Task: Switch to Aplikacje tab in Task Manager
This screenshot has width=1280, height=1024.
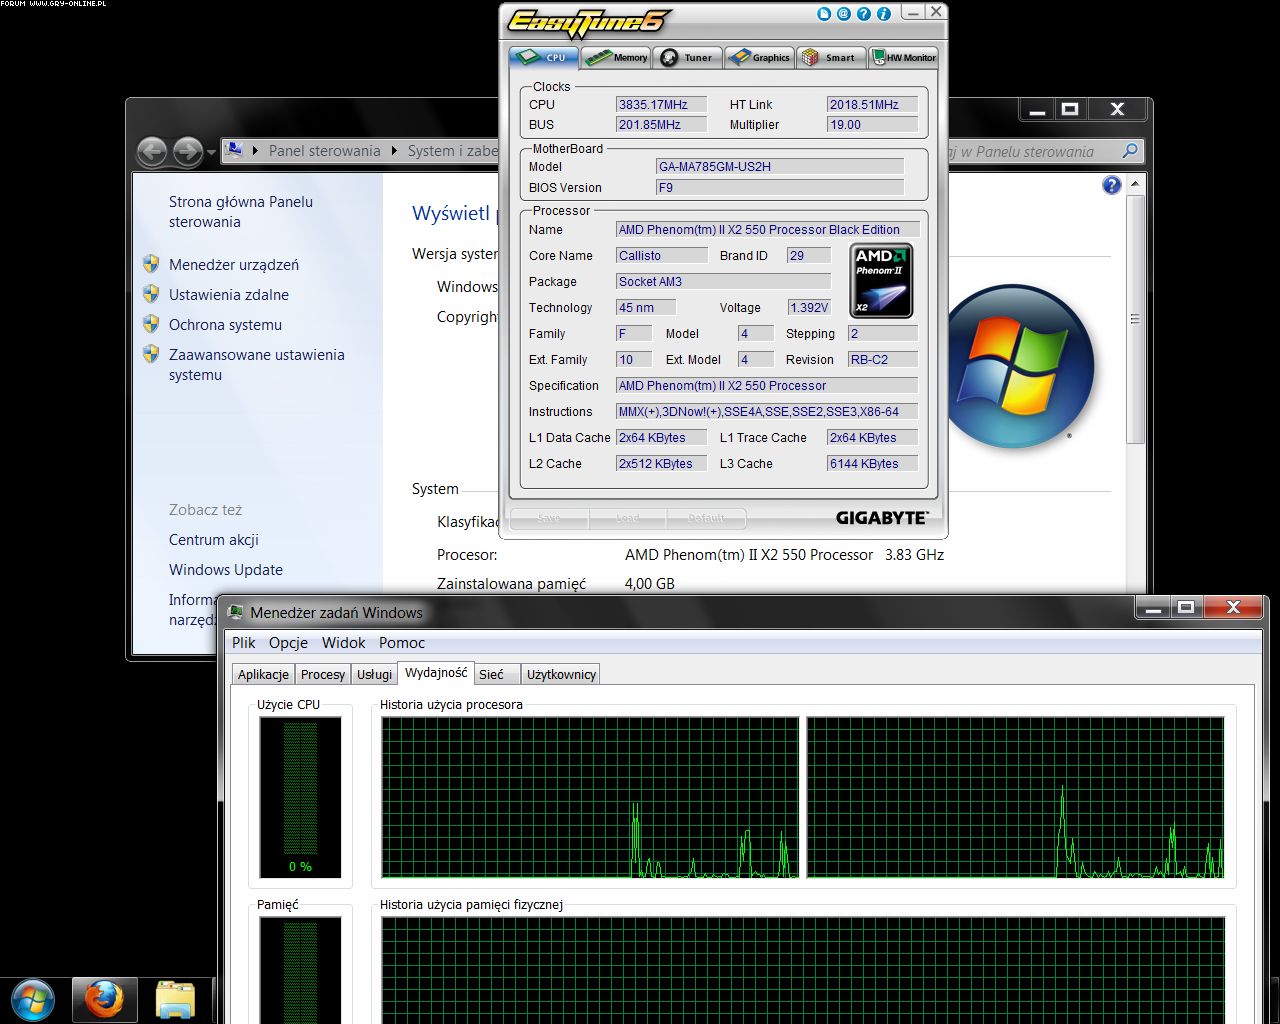Action: (263, 675)
